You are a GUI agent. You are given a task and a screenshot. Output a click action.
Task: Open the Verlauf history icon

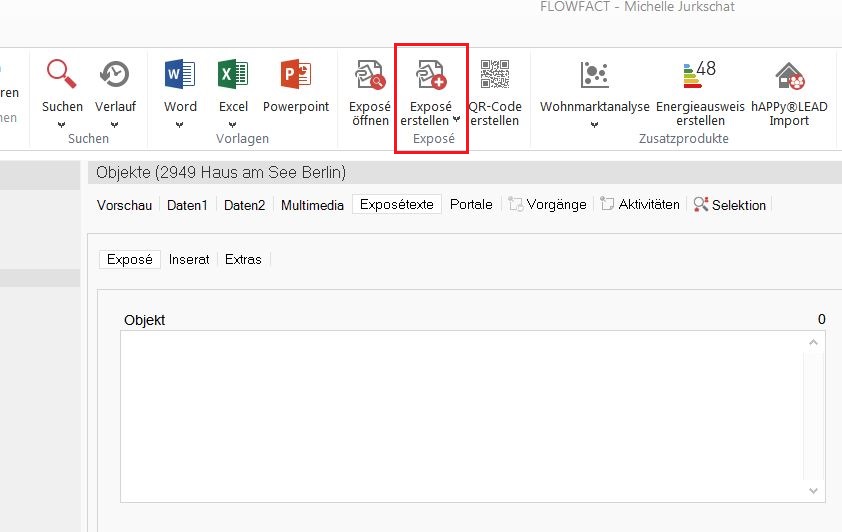[114, 74]
